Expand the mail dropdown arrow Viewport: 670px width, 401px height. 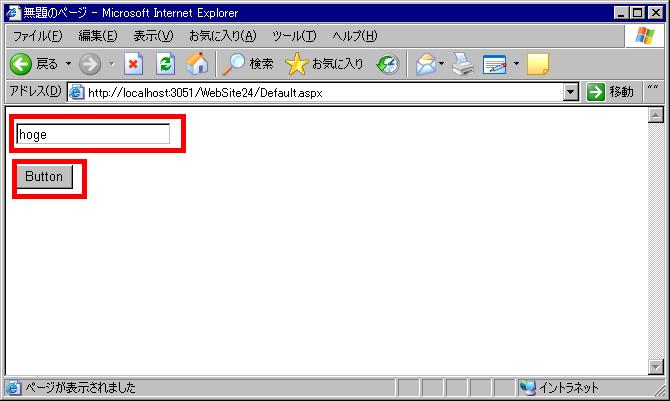tap(441, 64)
